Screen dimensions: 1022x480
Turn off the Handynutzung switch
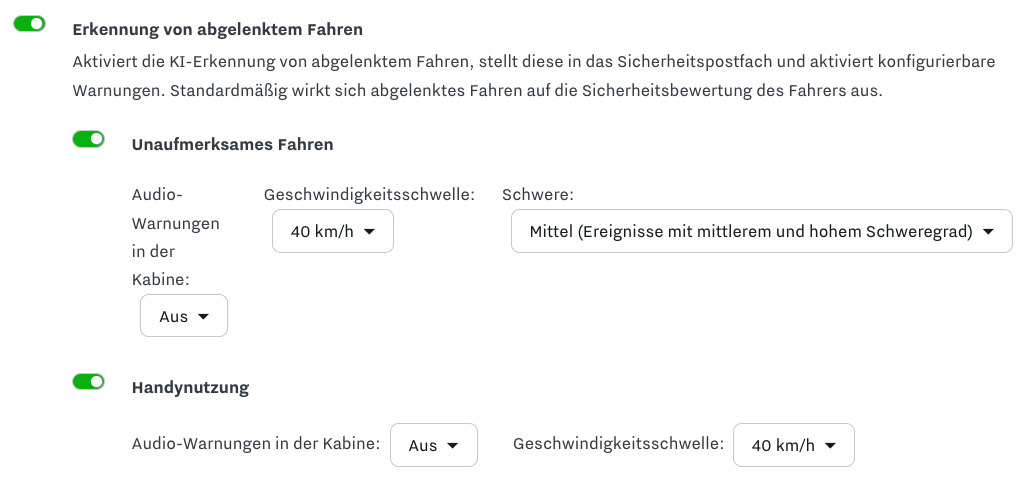click(88, 381)
